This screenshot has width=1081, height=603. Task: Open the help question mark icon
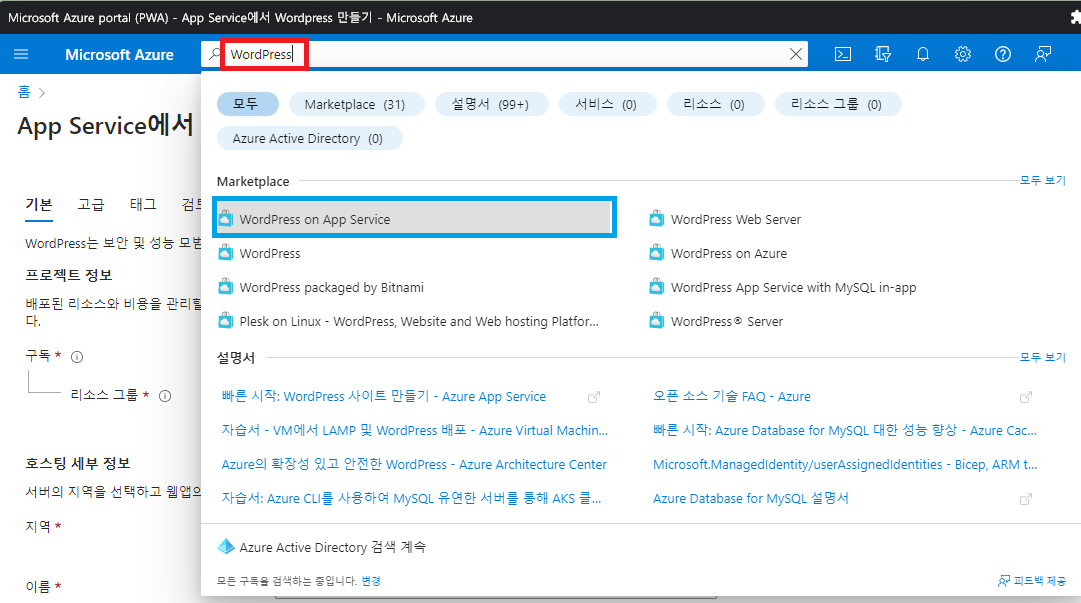[1002, 54]
